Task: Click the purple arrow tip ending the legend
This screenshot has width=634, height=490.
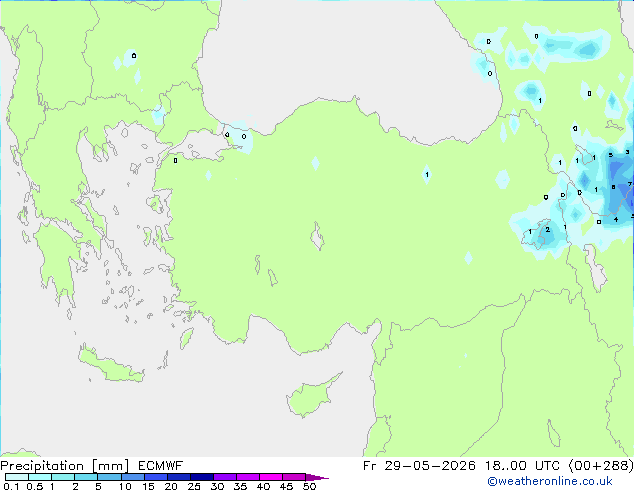Action: [x=317, y=477]
